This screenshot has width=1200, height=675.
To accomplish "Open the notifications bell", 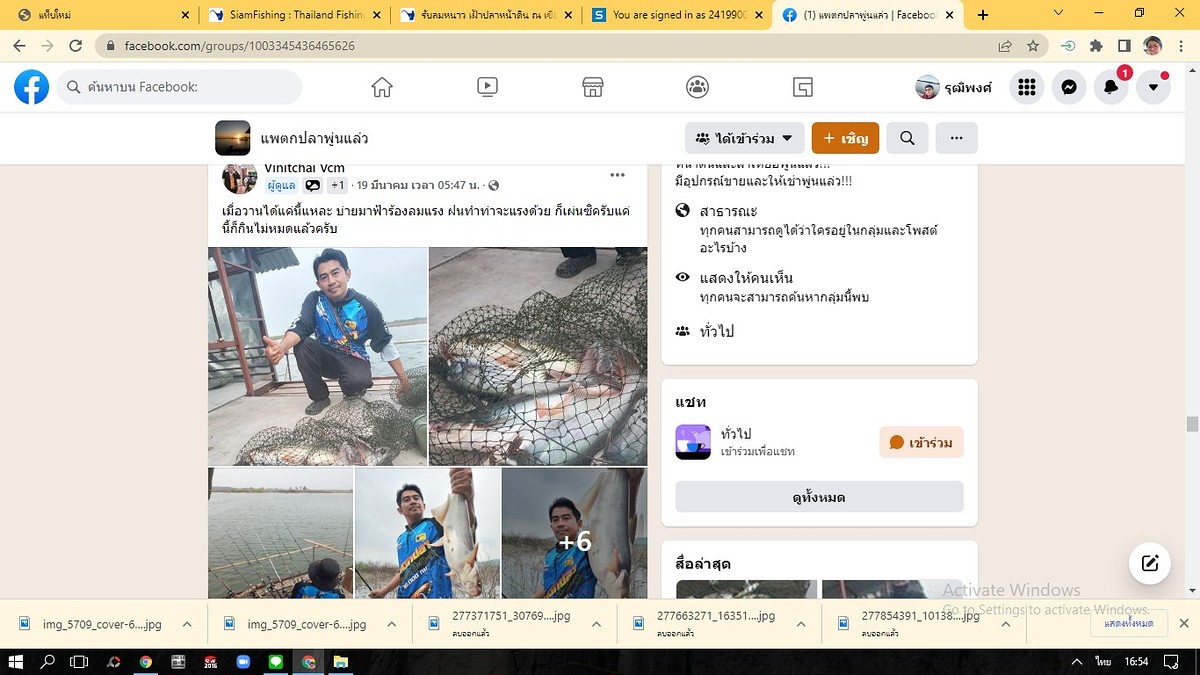I will tap(1111, 87).
